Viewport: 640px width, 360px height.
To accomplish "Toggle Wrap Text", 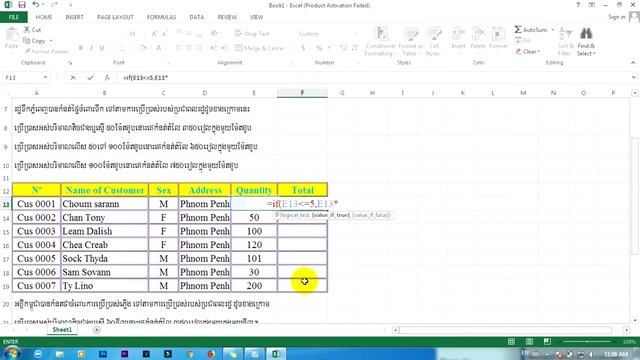I will click(x=252, y=34).
